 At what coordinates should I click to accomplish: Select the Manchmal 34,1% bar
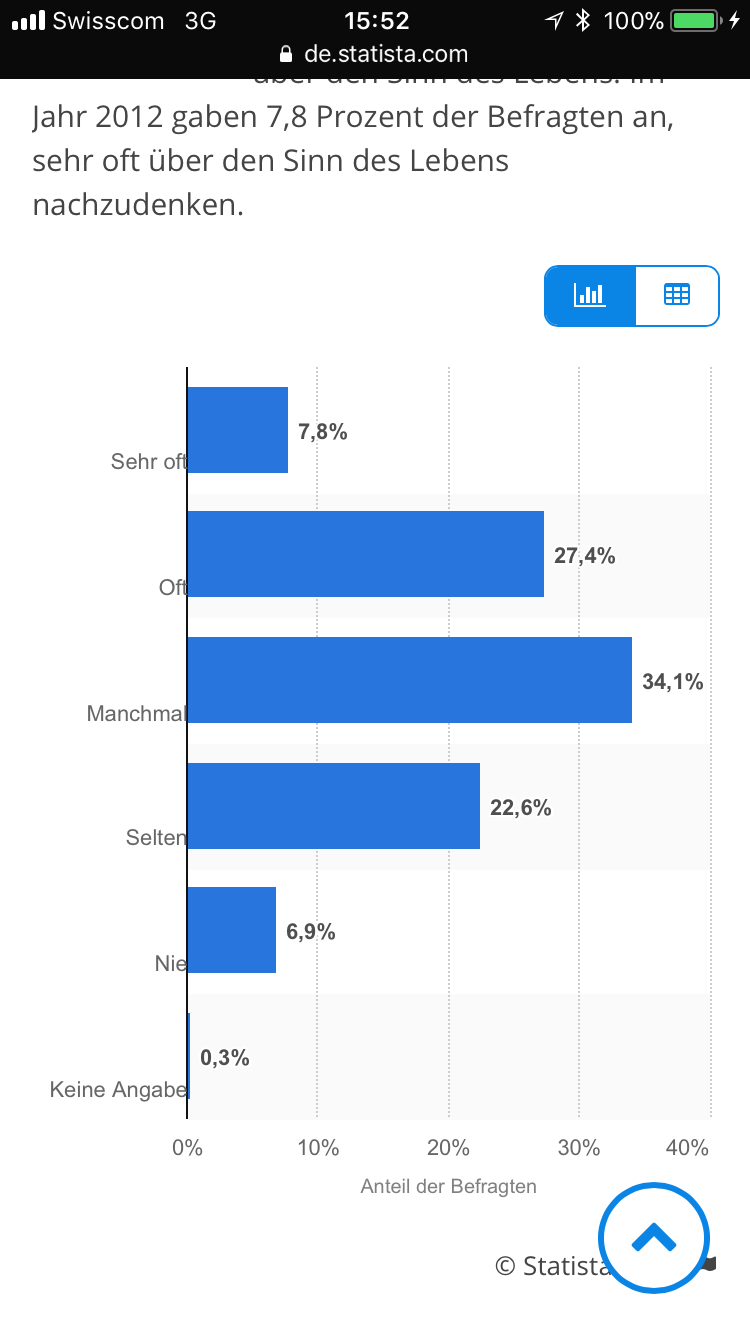coord(410,680)
